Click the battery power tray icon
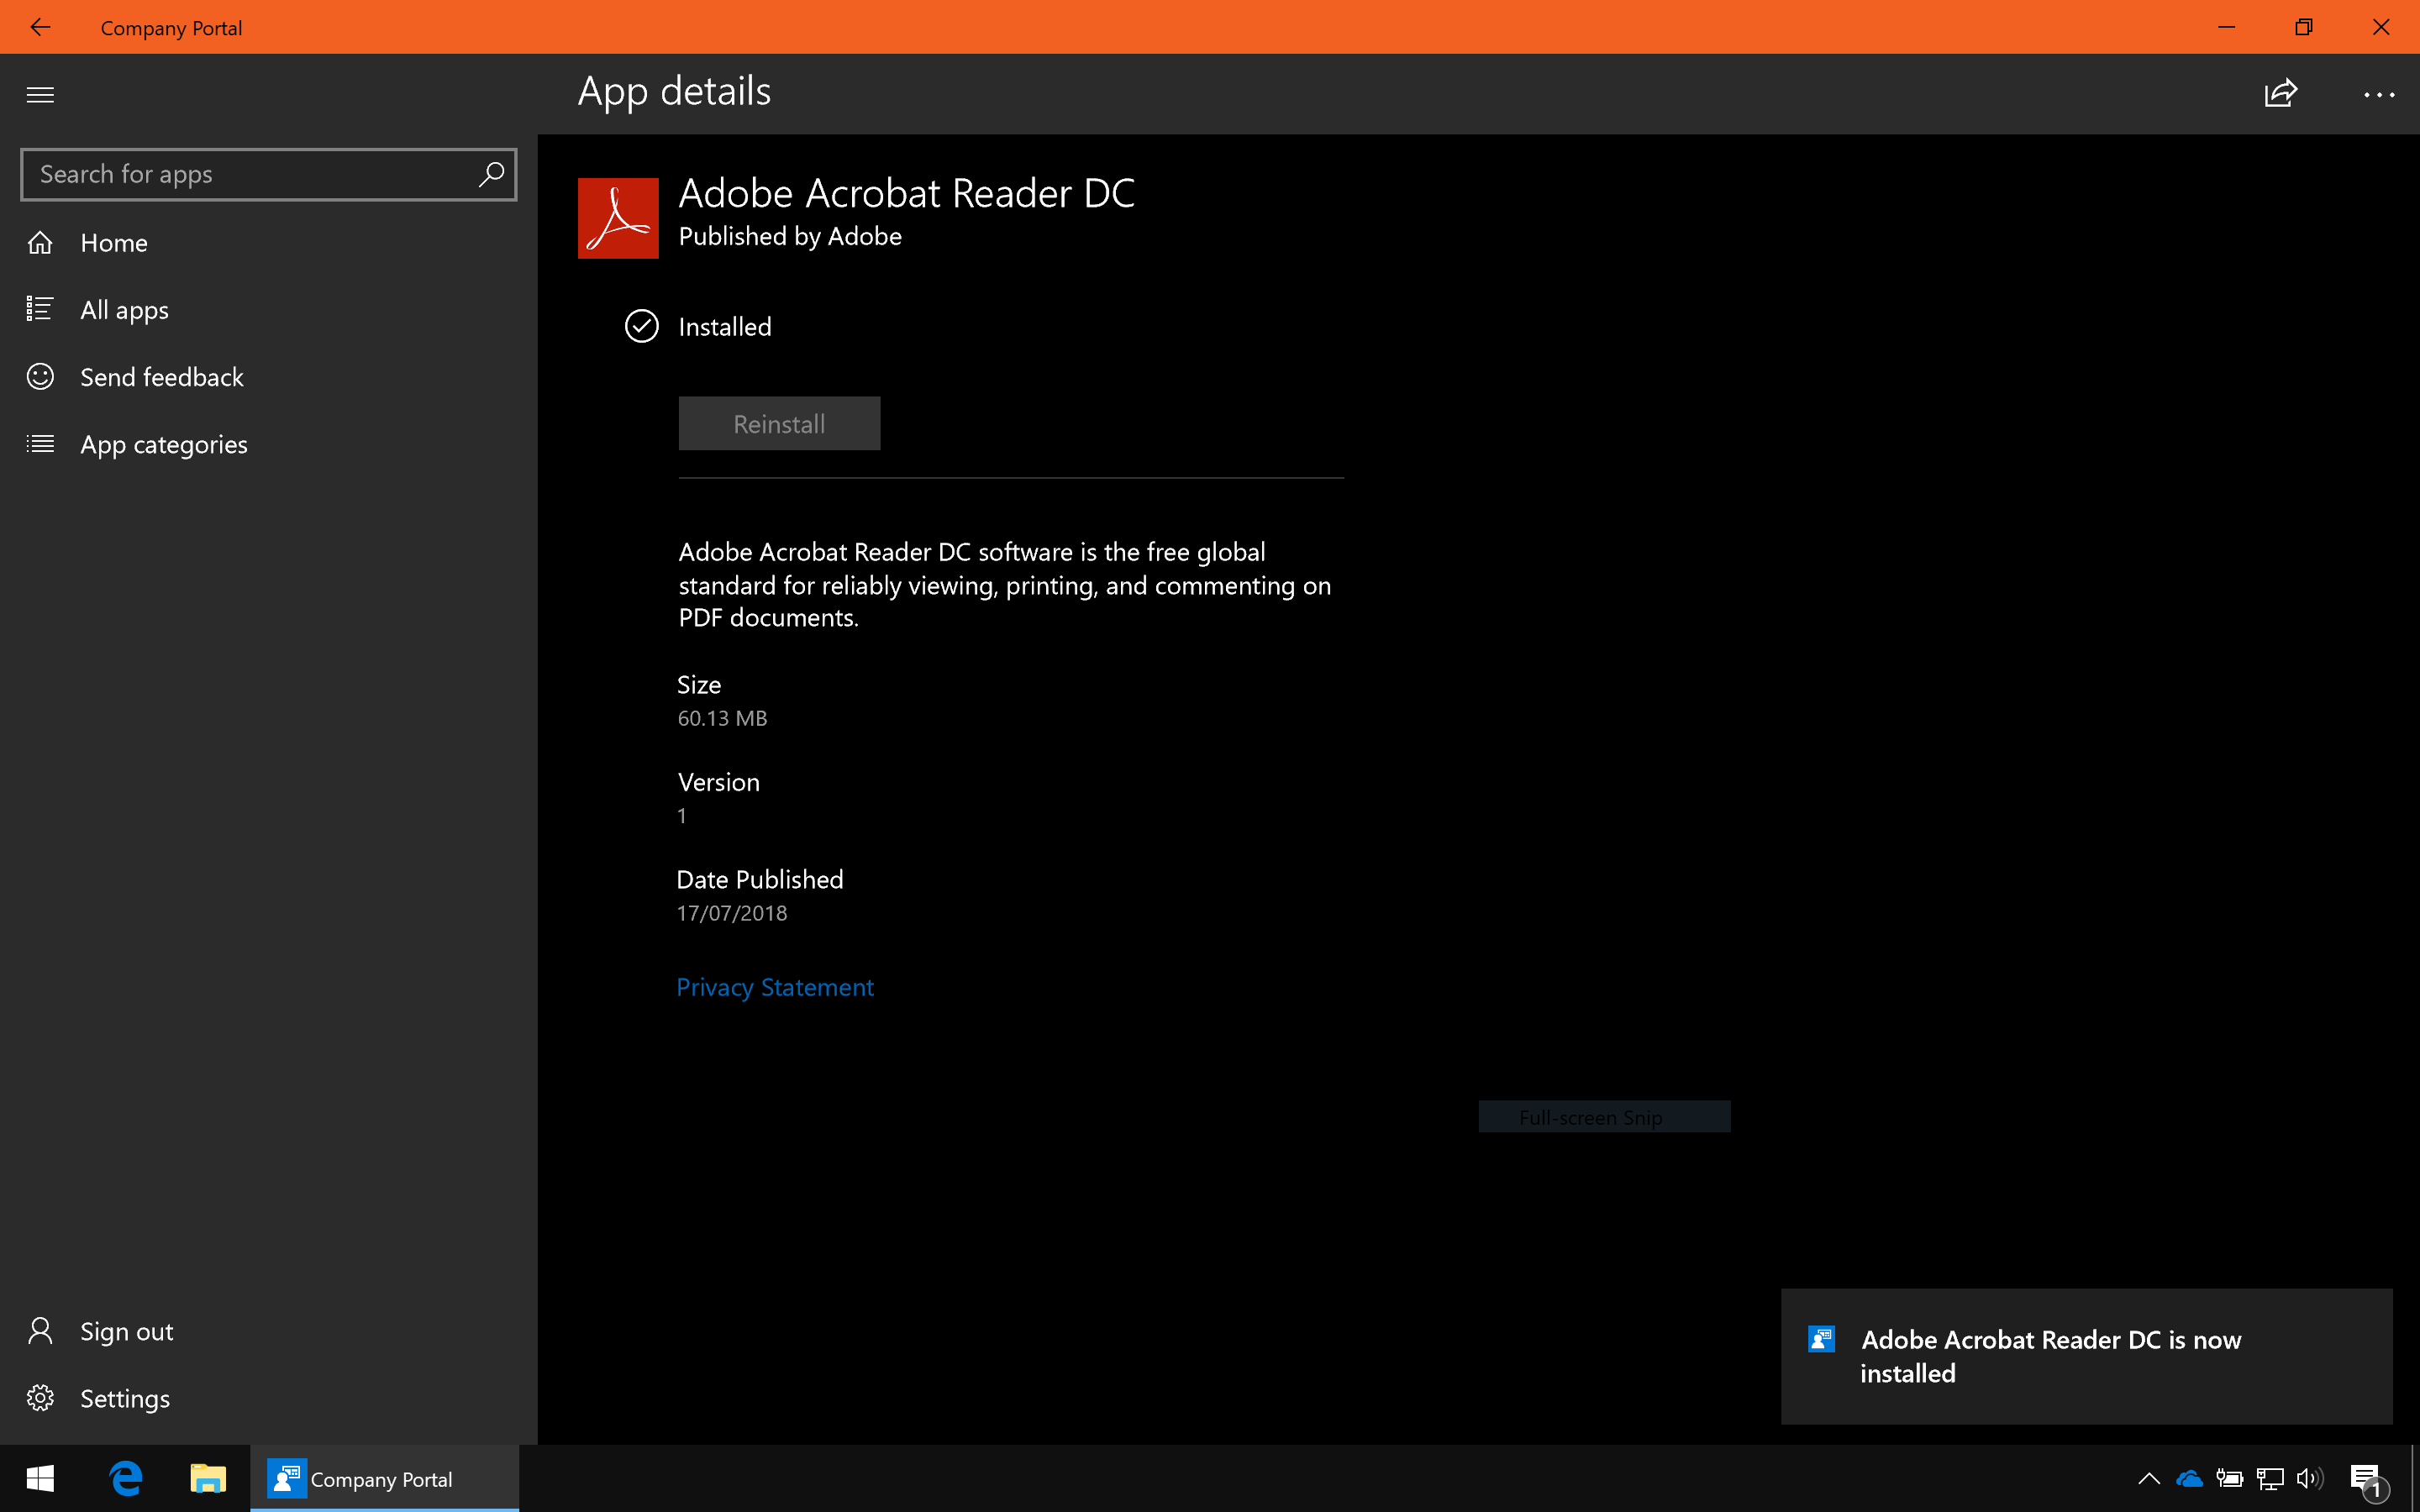 pos(2229,1478)
